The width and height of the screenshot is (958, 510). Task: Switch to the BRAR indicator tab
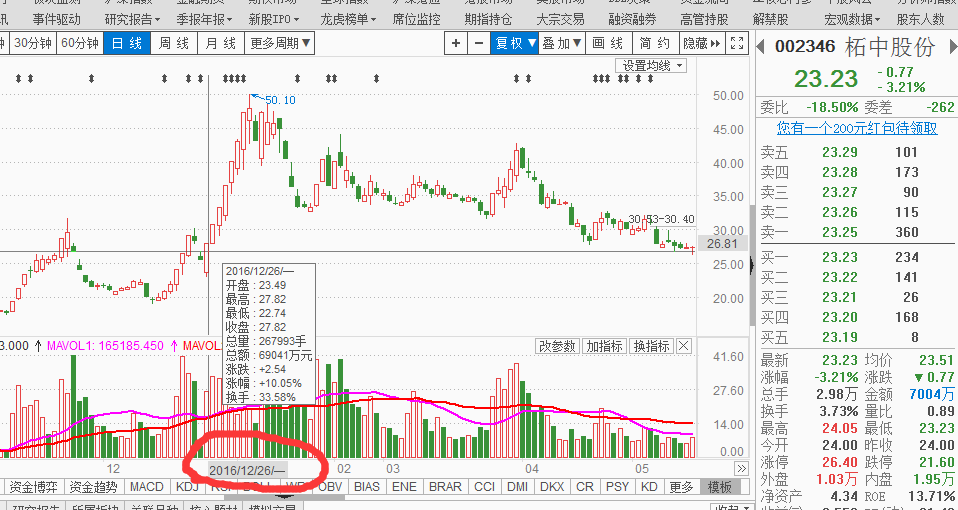coord(445,487)
